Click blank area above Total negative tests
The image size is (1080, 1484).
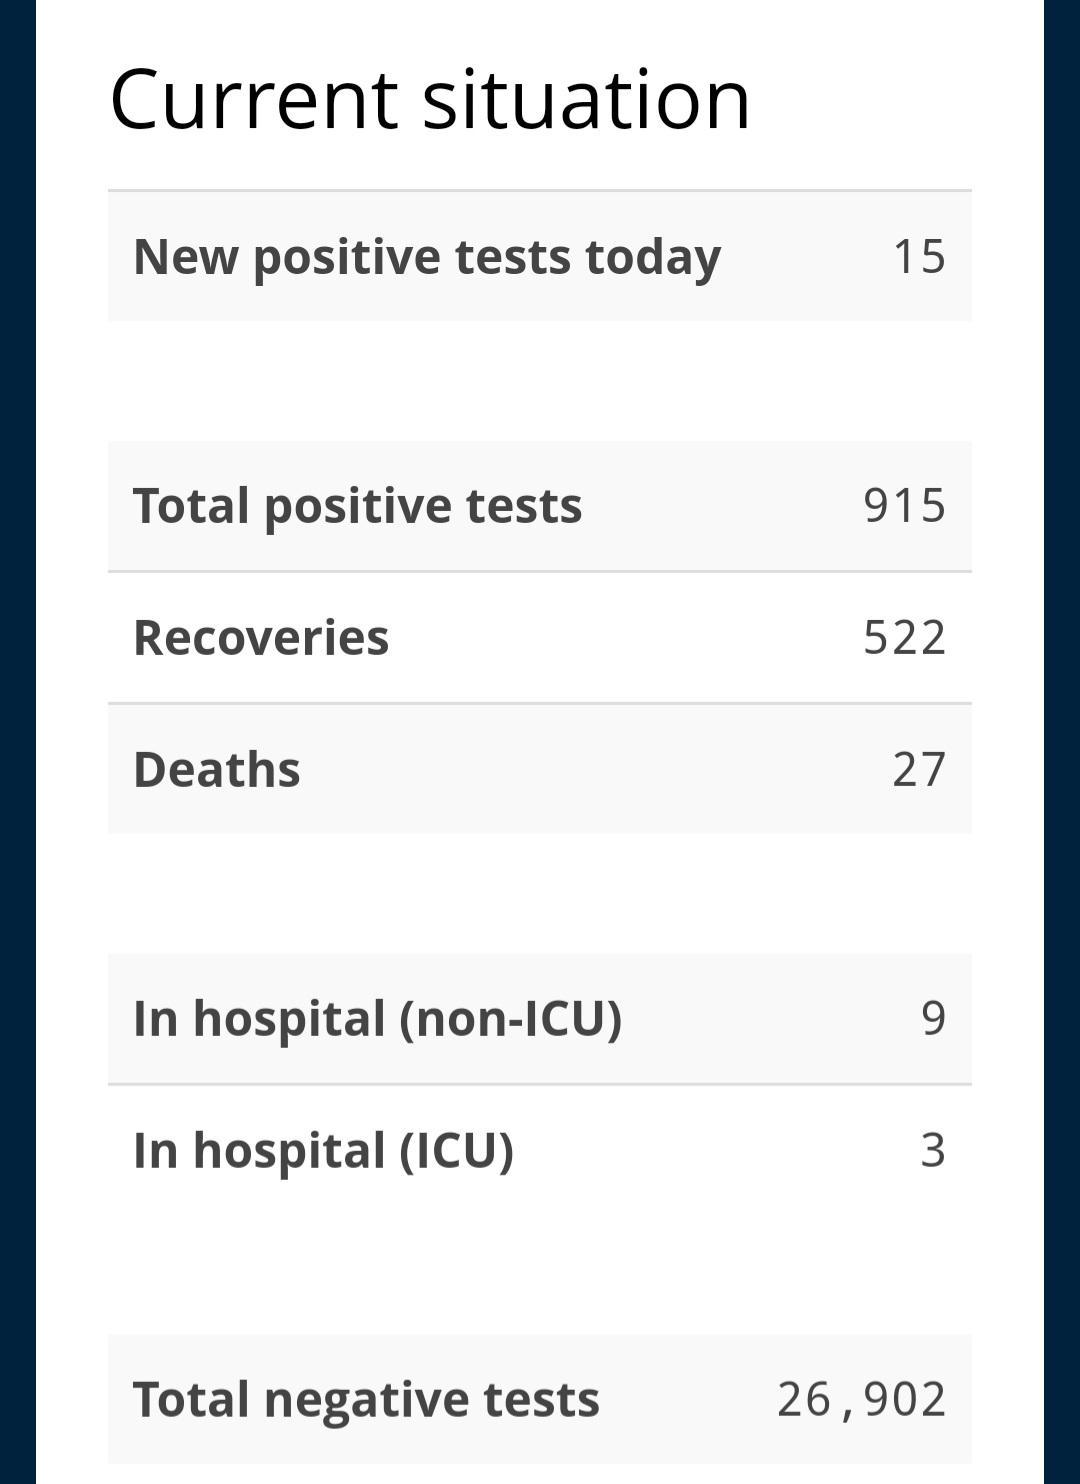[x=540, y=1275]
